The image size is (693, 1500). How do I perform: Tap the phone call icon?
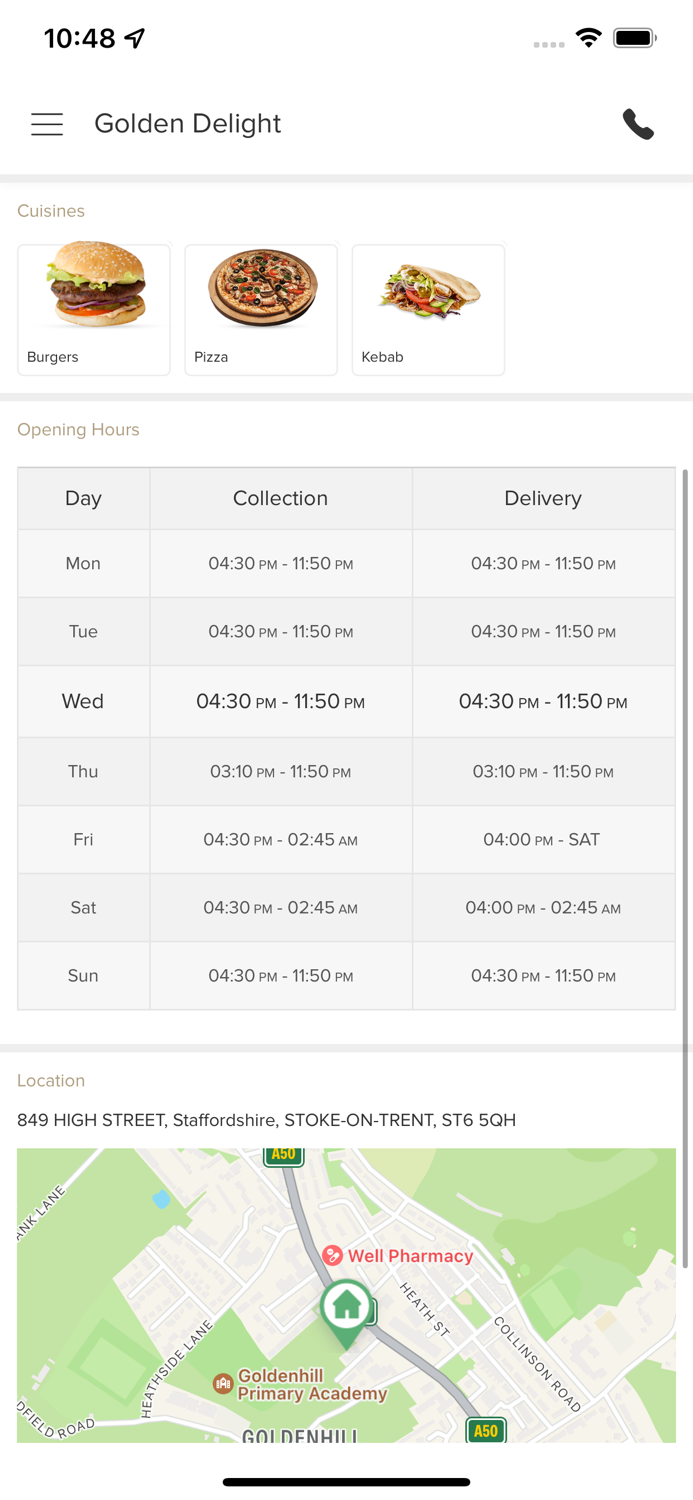pyautogui.click(x=638, y=124)
